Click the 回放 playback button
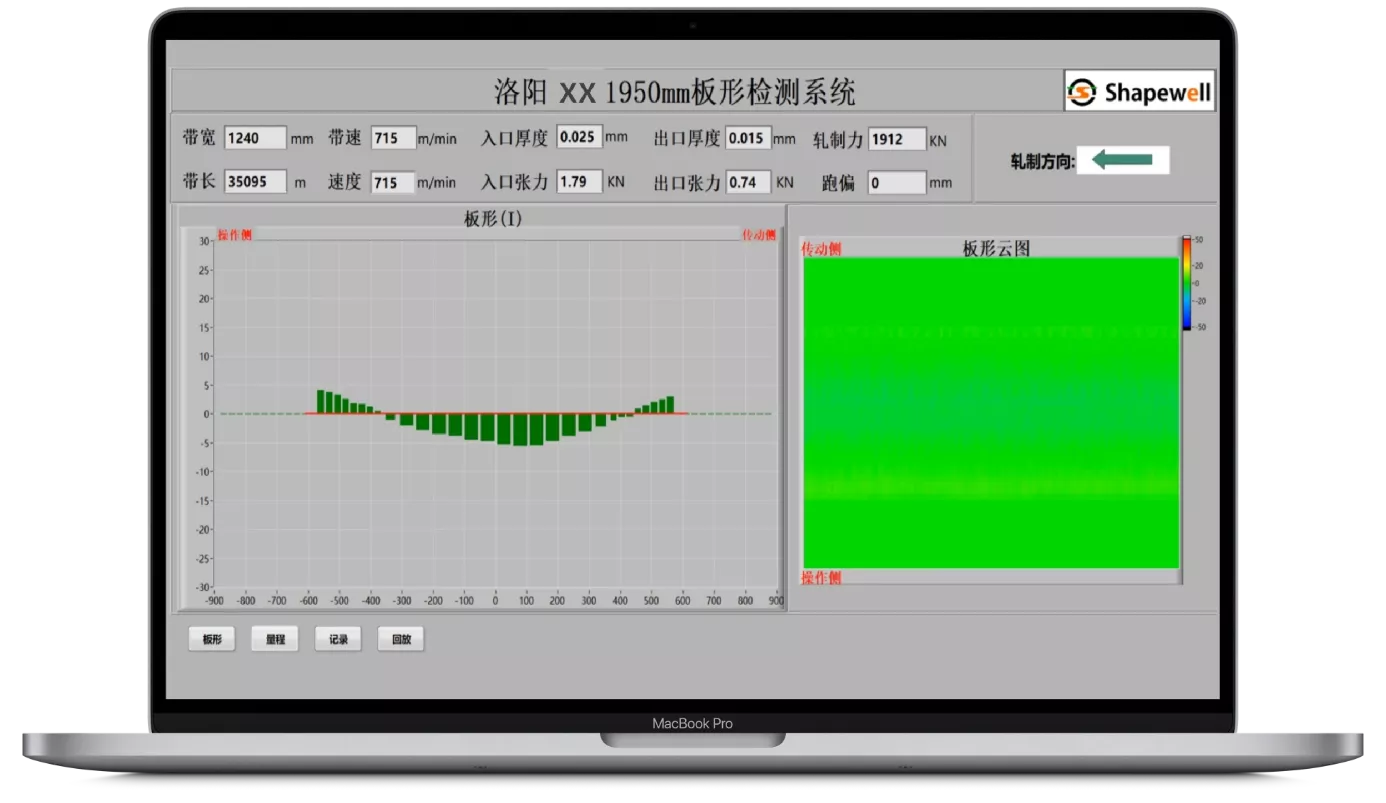This screenshot has width=1386, height=803. (401, 639)
